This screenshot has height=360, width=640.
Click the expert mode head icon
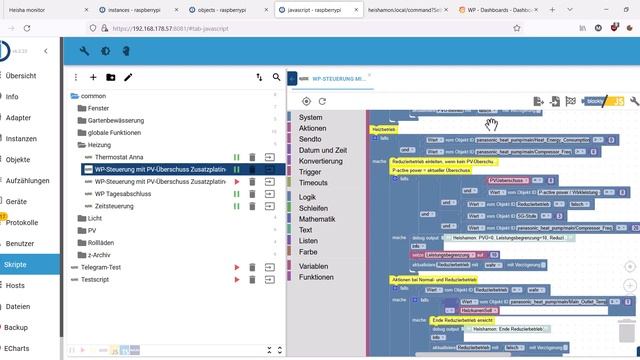(x=126, y=51)
